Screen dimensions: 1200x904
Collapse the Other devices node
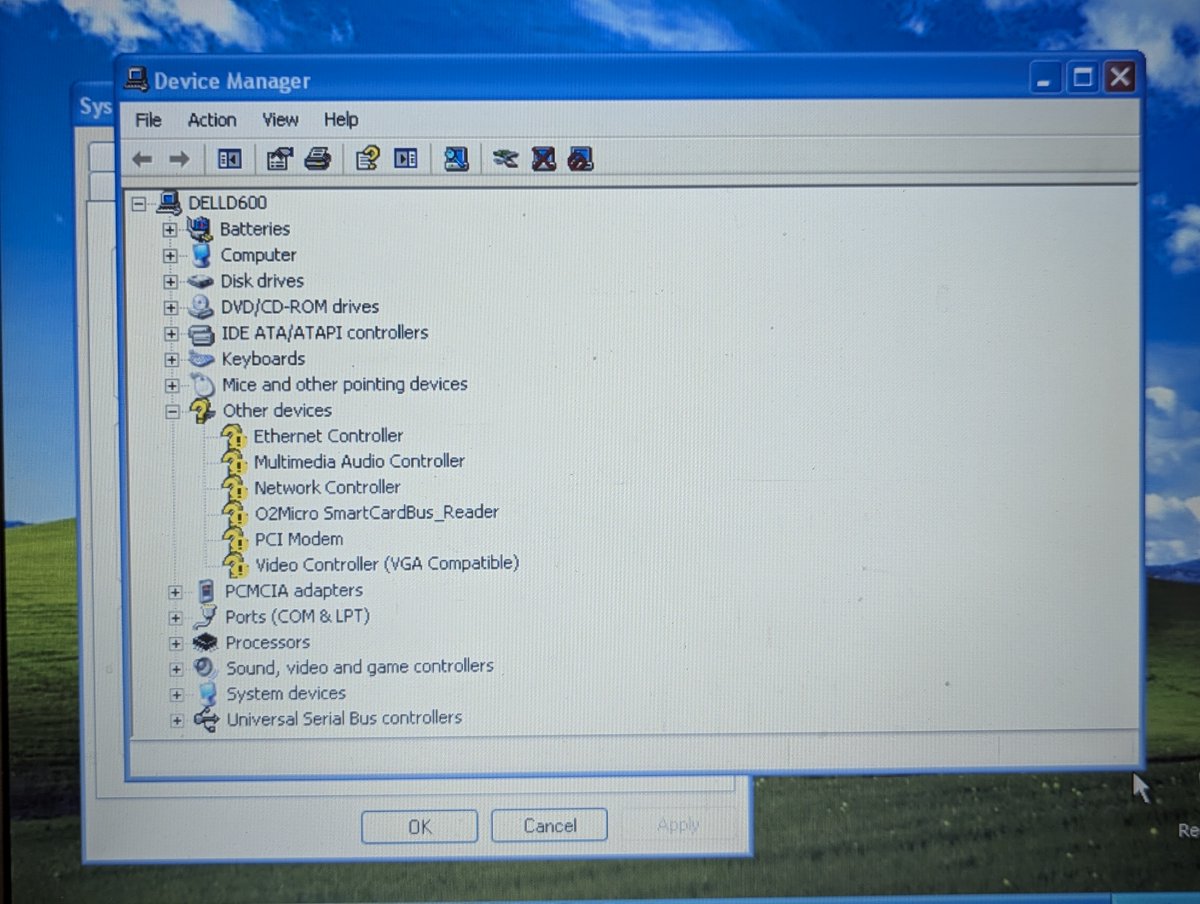[172, 411]
